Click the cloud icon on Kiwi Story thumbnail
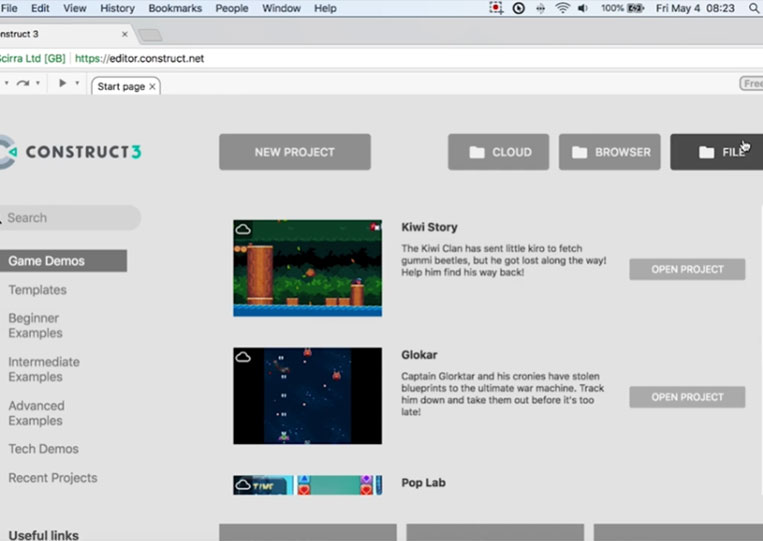Viewport: 763px width, 541px height. pyautogui.click(x=243, y=229)
